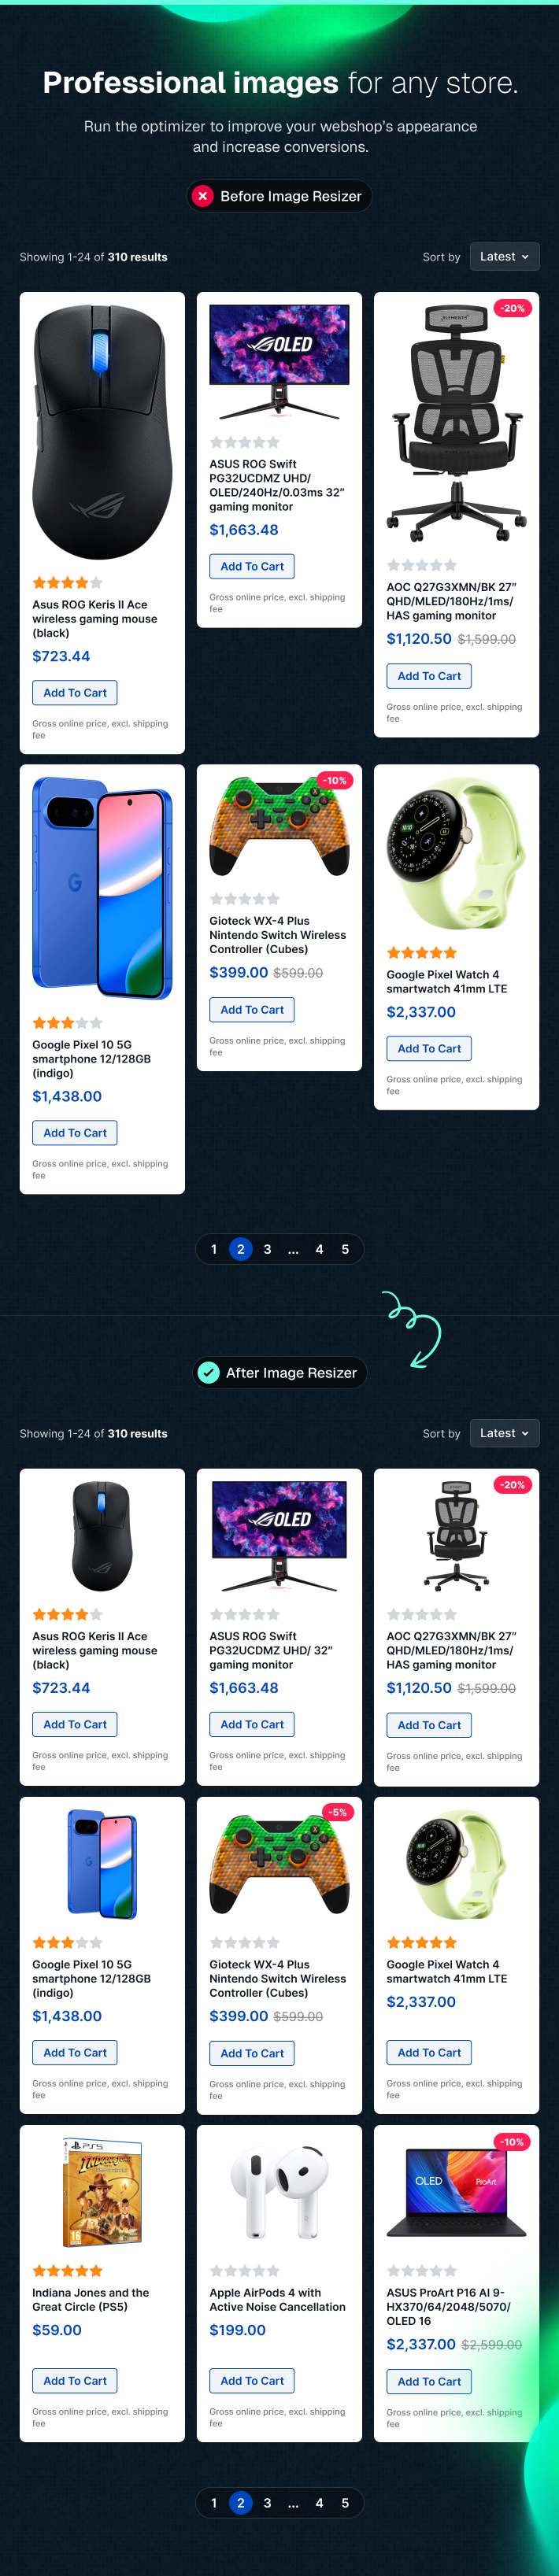The width and height of the screenshot is (559, 2576).
Task: Open the large Google Pixel 10 phone image
Action: point(102,888)
